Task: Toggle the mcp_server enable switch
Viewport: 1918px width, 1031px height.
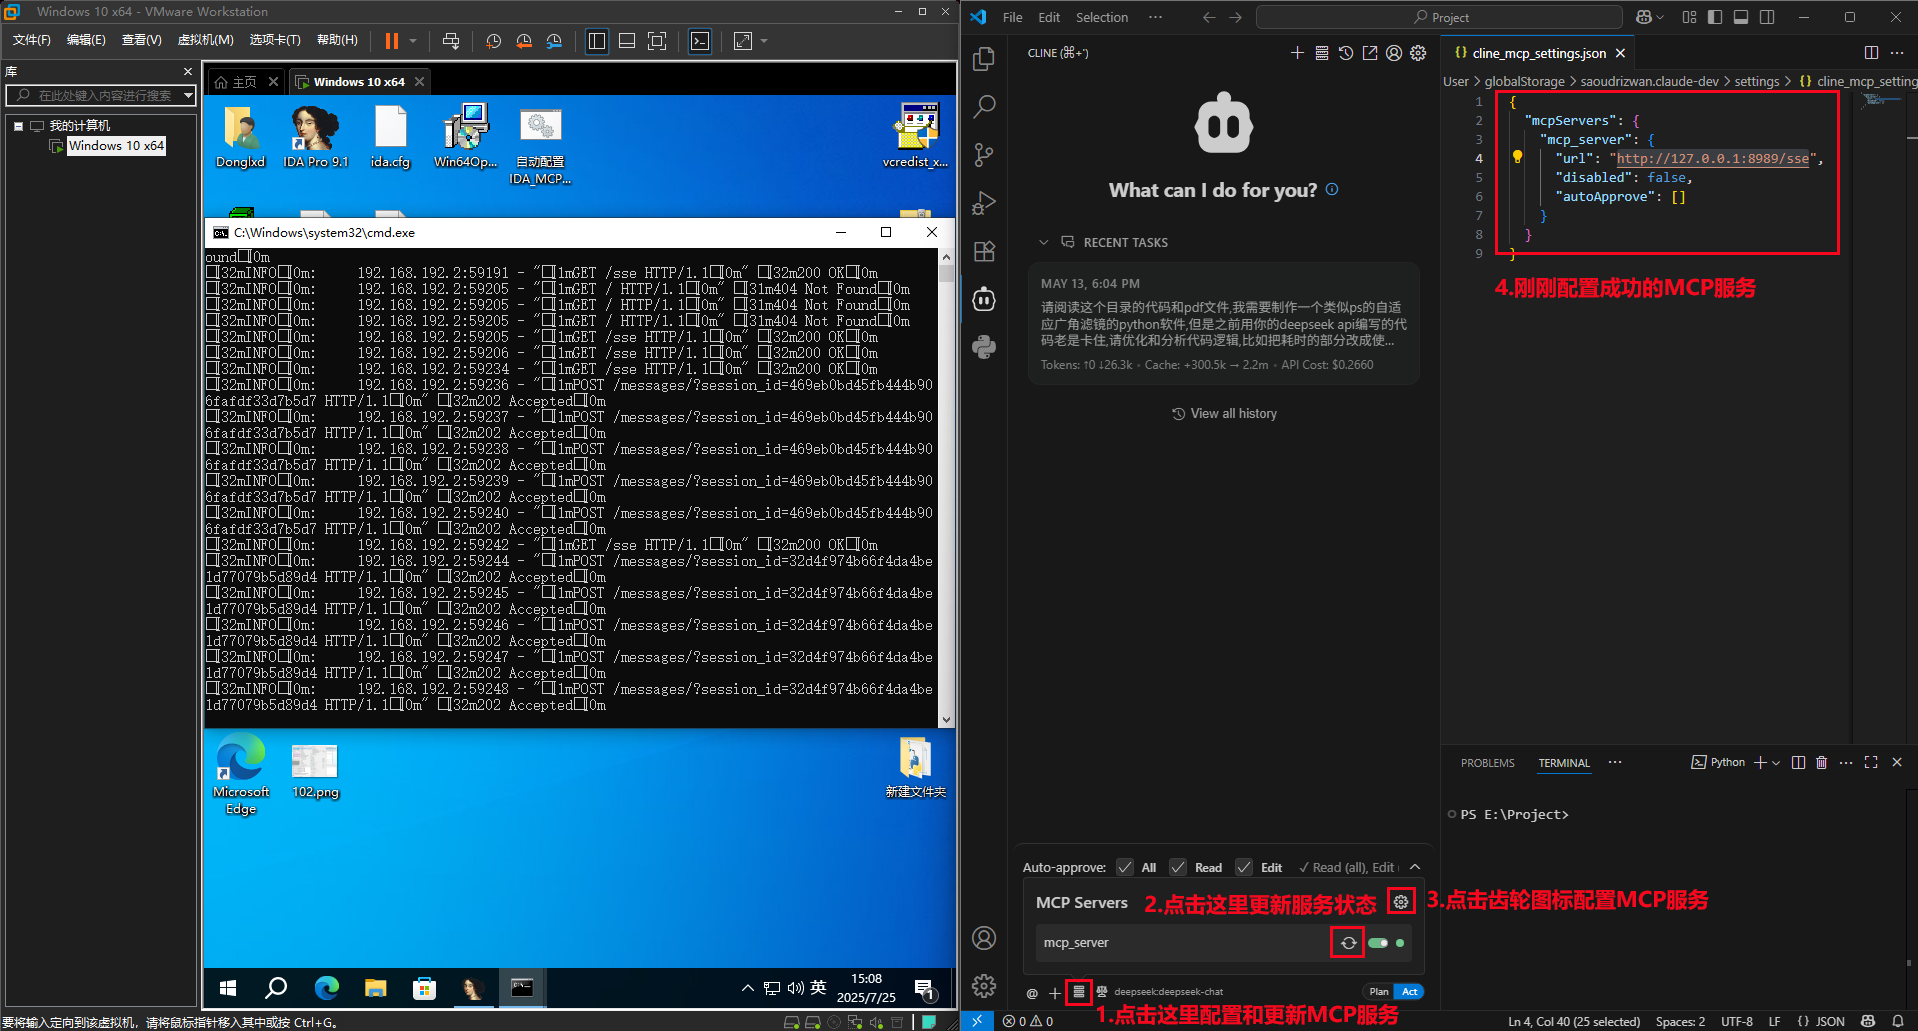Action: point(1379,943)
